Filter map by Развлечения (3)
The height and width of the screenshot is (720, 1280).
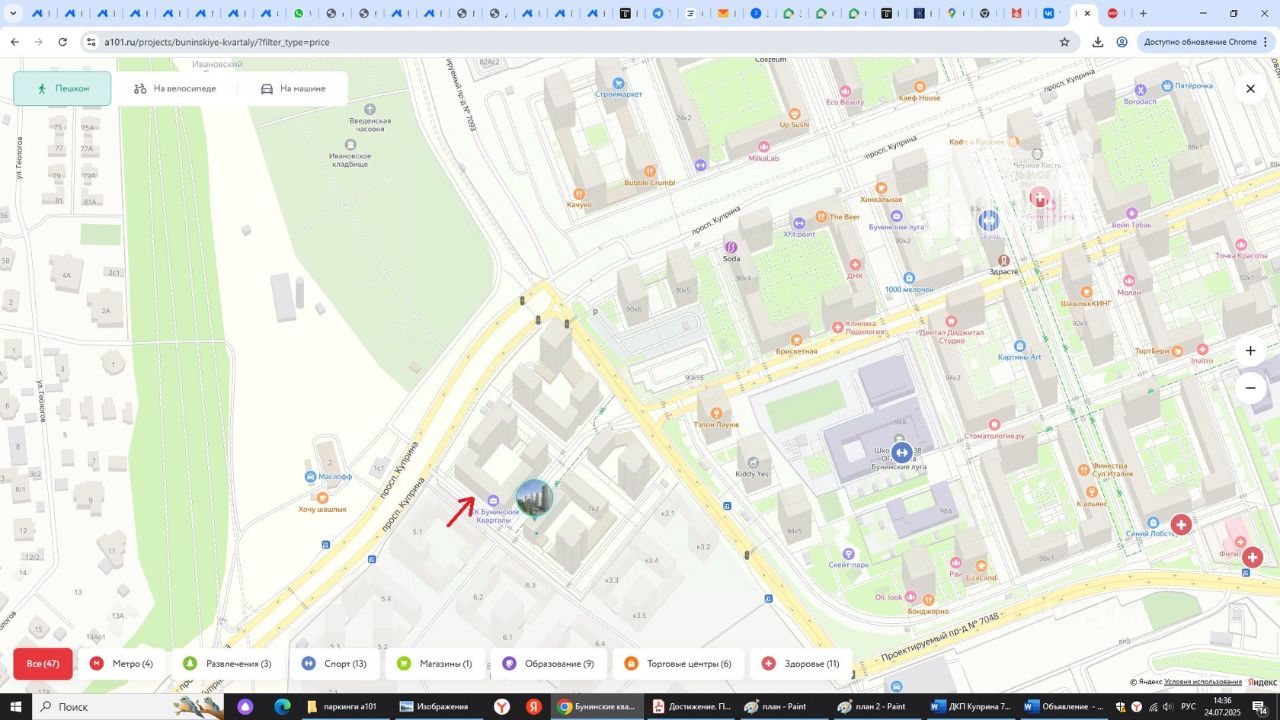click(x=227, y=664)
